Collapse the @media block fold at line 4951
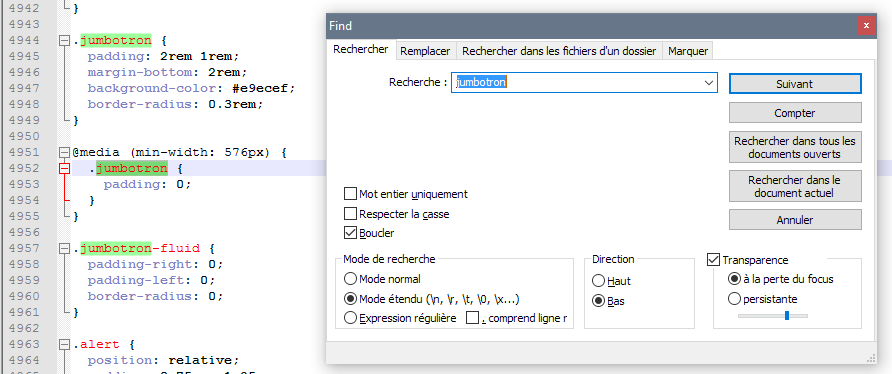The image size is (892, 374). (x=64, y=153)
